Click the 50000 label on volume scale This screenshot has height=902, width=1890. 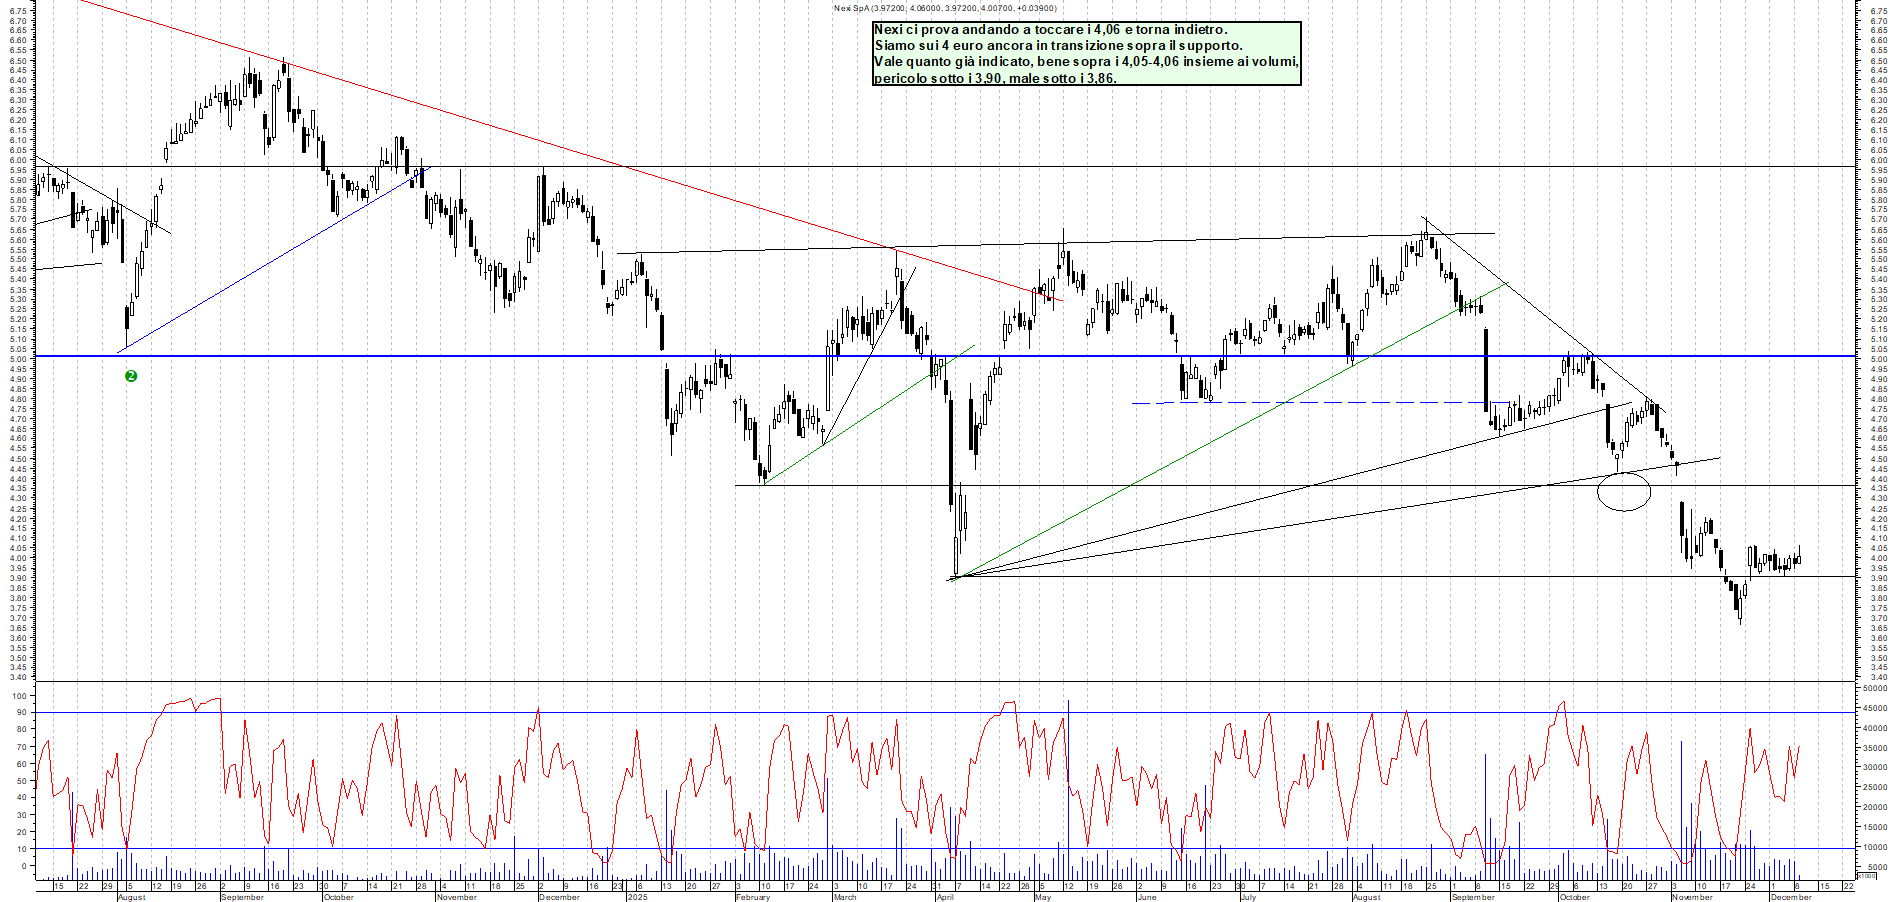tap(1874, 688)
